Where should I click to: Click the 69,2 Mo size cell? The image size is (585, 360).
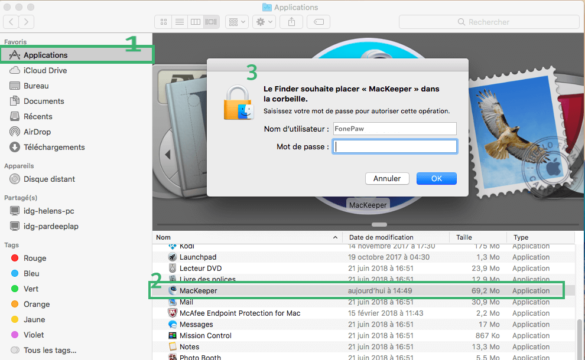coord(485,291)
